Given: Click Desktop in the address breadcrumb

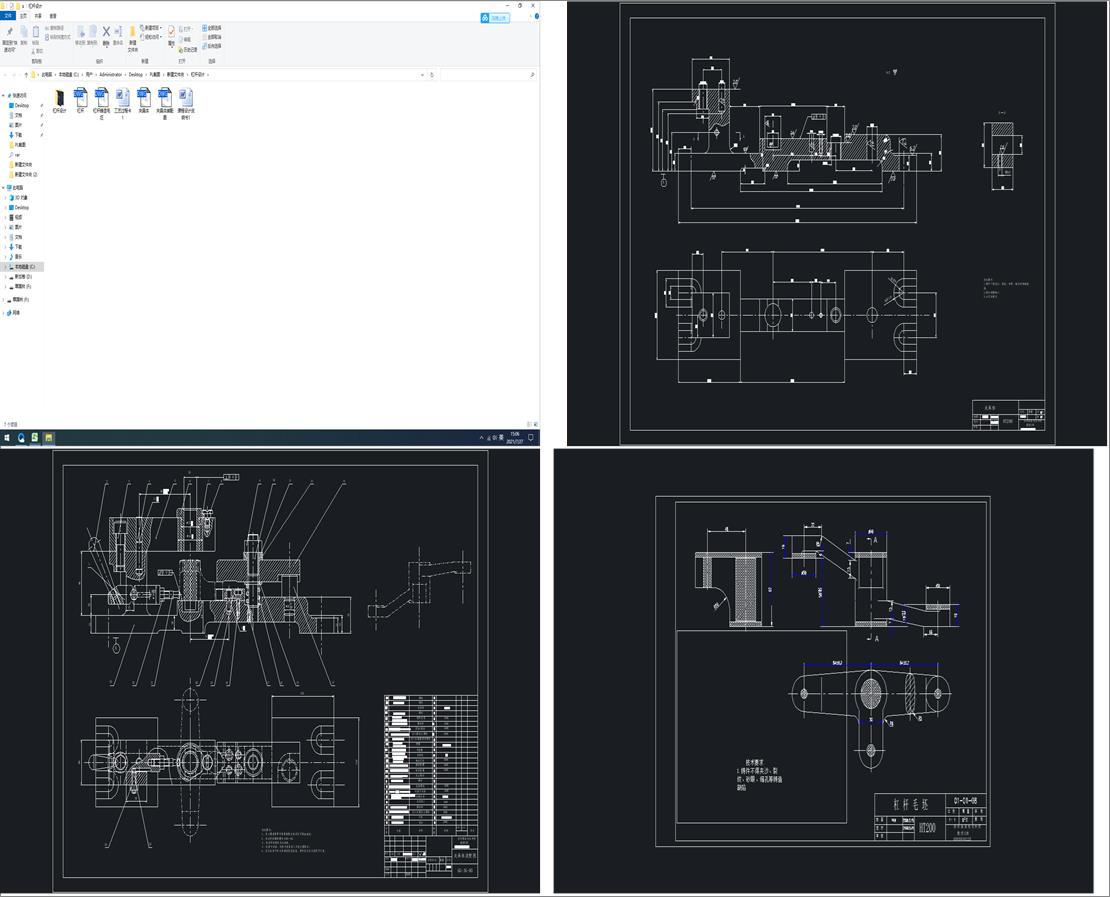Looking at the screenshot, I should click(136, 74).
